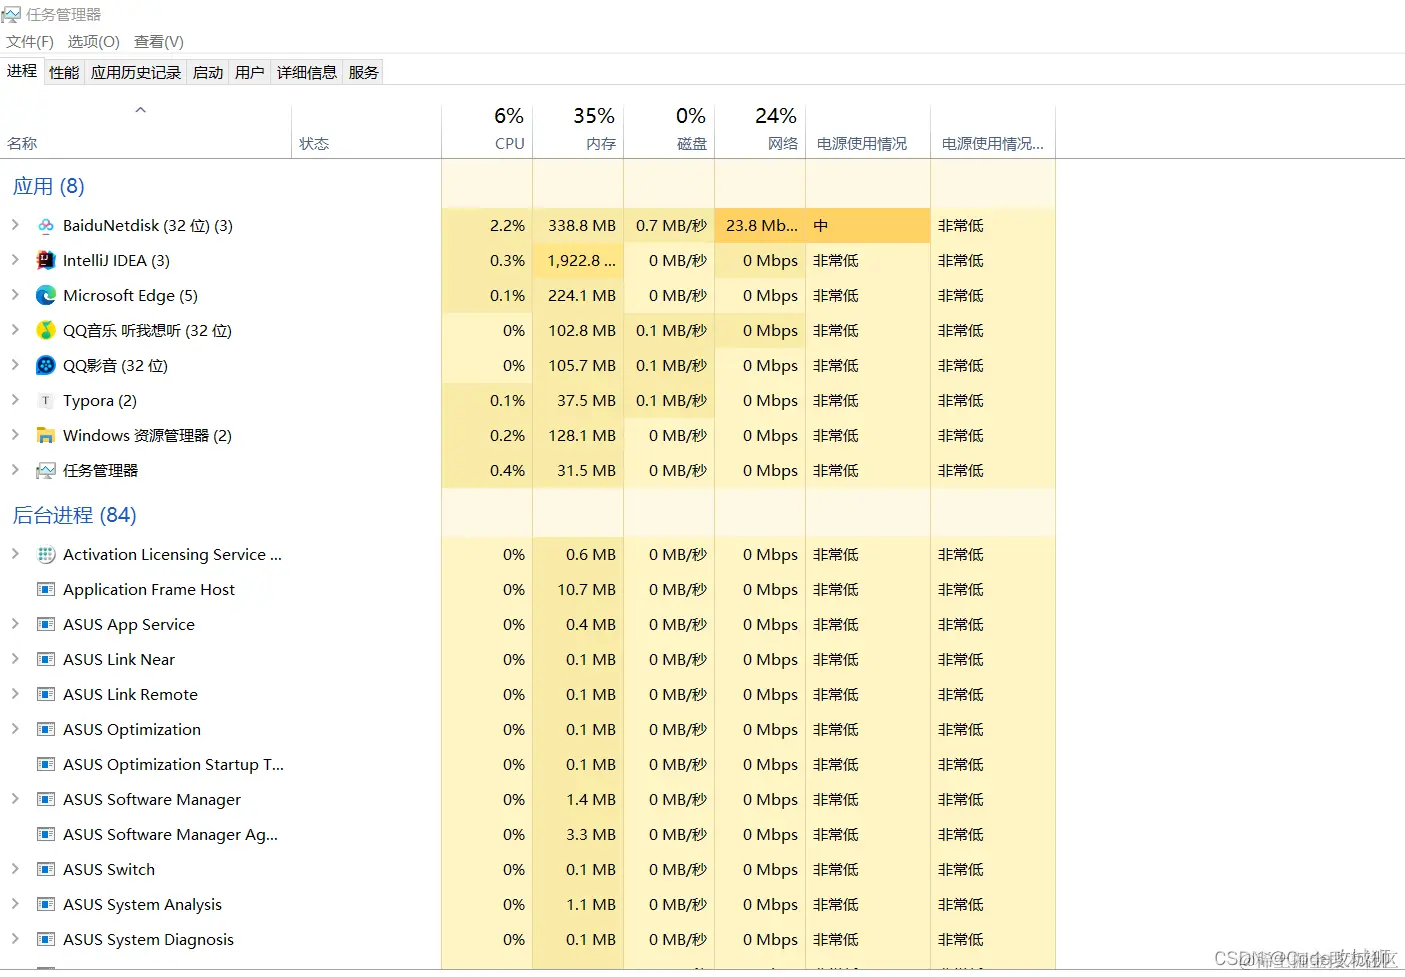Click BaiduNetdisk's 2.2% CPU value

pyautogui.click(x=507, y=226)
